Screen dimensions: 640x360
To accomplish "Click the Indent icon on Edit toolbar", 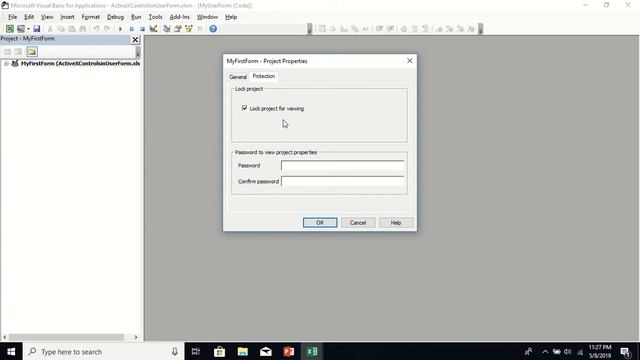I will 380,29.
